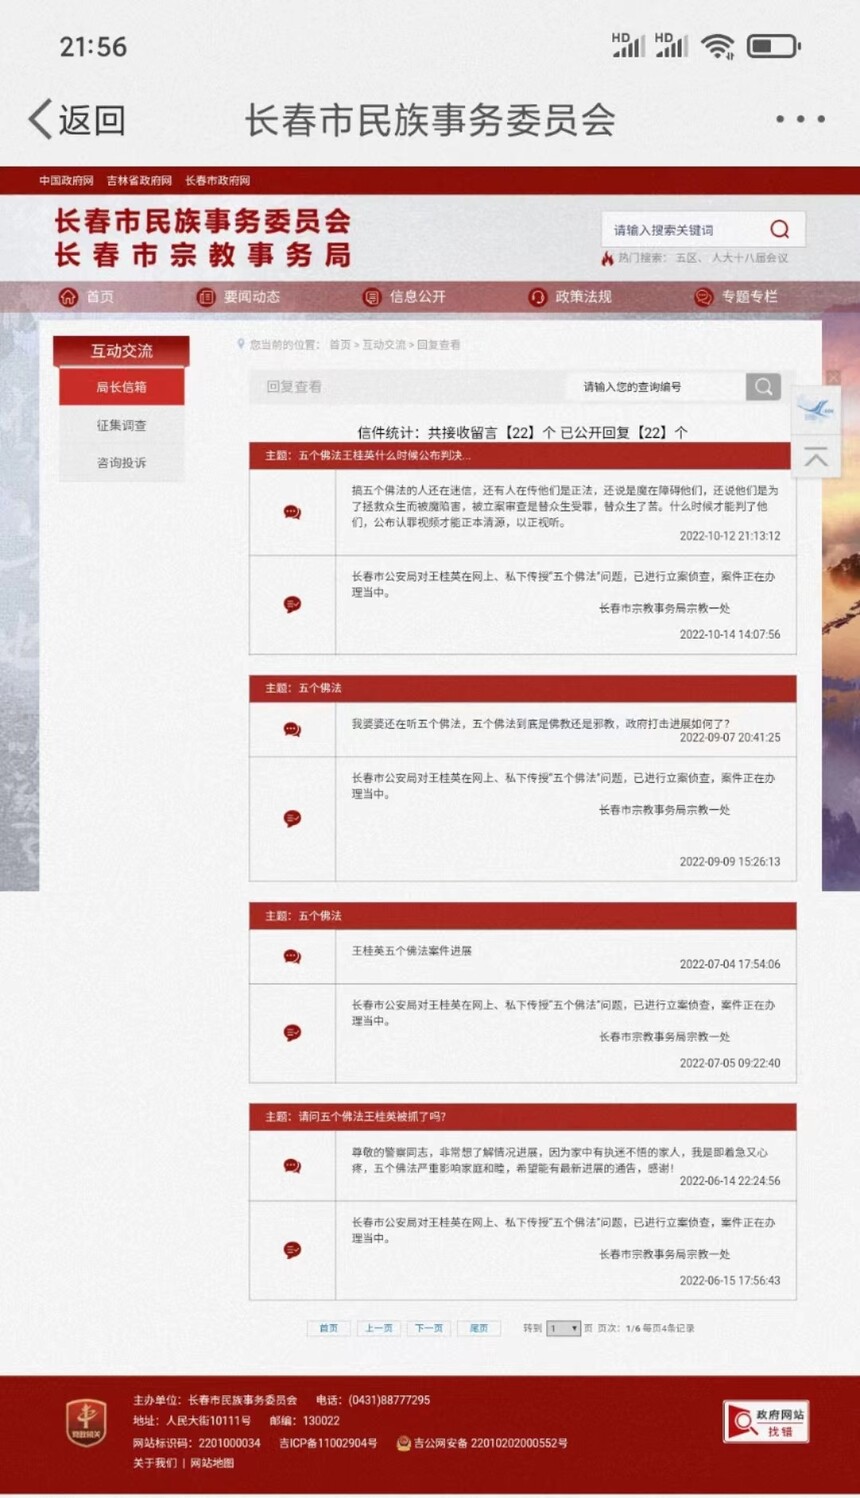Click the footer phone number (0431)88777295
The height and width of the screenshot is (1498, 860).
point(389,1400)
